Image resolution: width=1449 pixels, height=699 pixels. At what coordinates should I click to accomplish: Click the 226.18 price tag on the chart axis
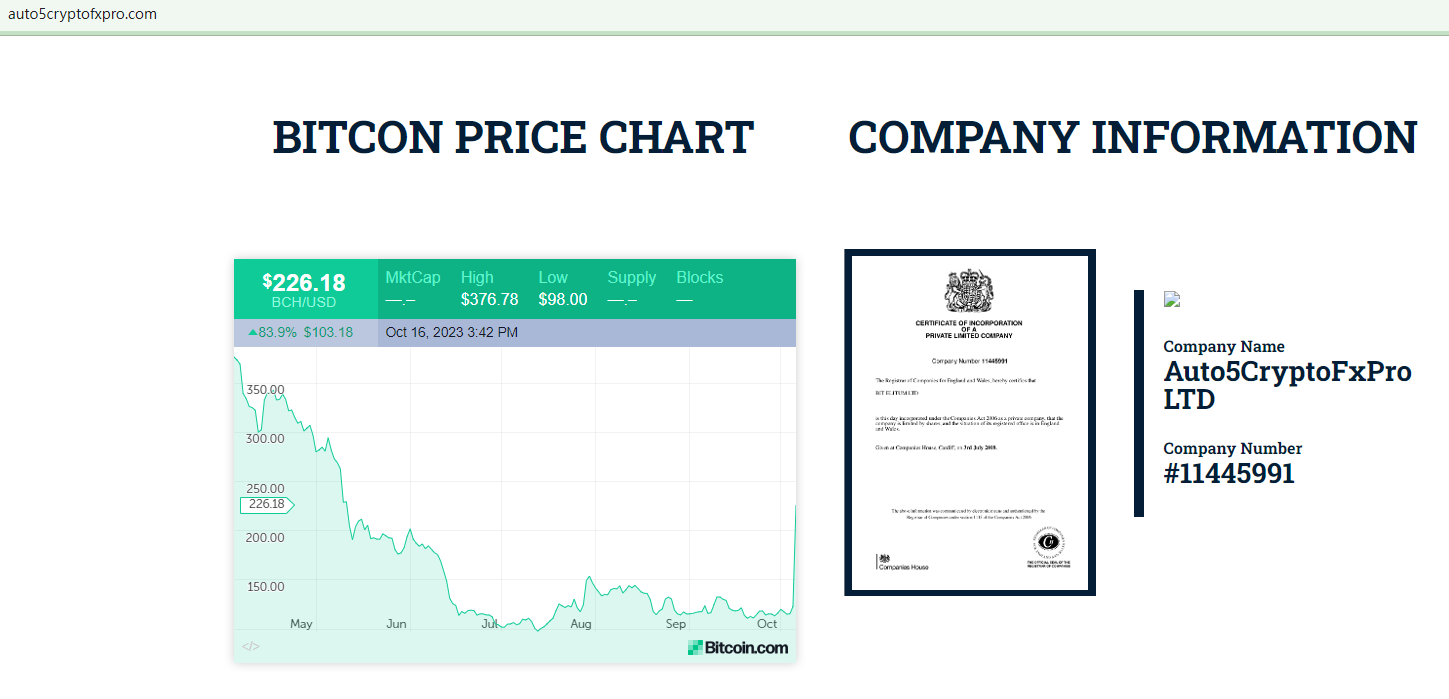(266, 504)
